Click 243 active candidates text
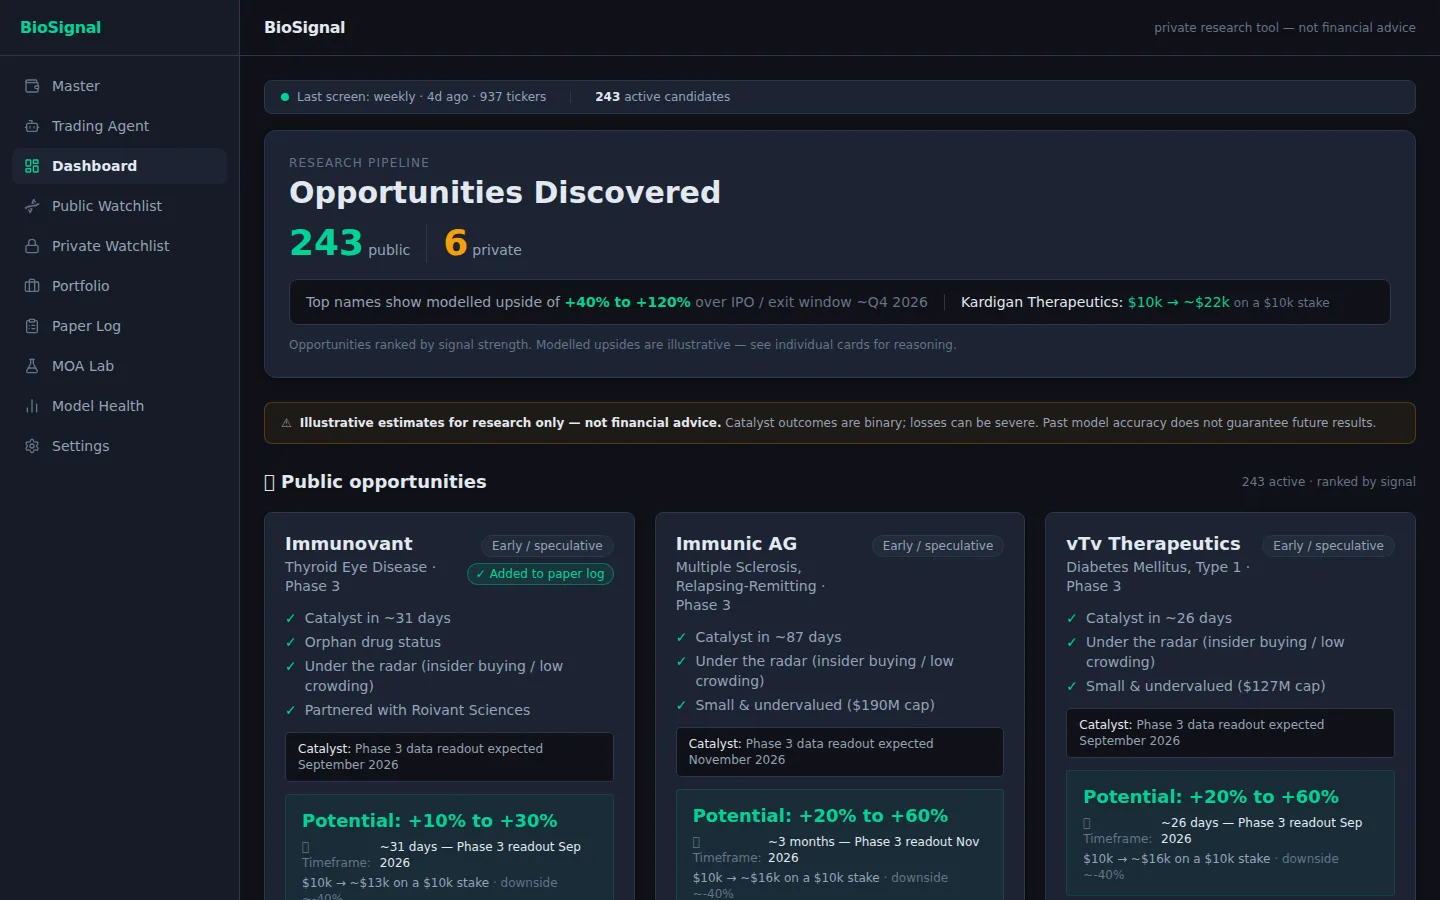The image size is (1440, 900). [x=662, y=97]
